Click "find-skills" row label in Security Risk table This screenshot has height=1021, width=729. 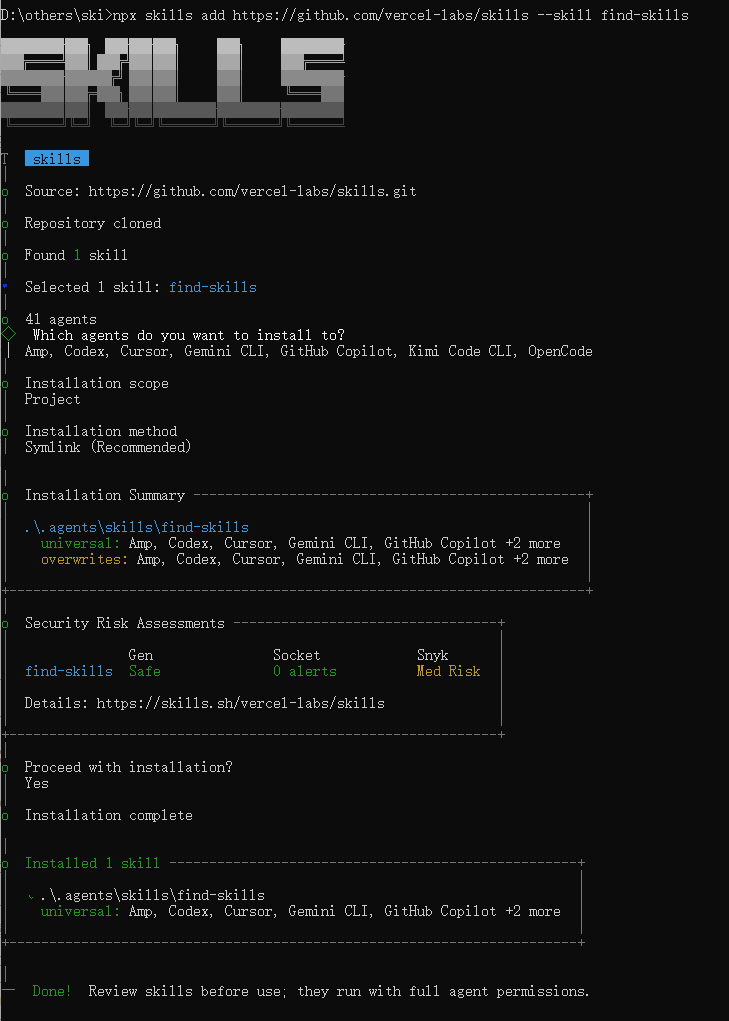click(x=68, y=671)
